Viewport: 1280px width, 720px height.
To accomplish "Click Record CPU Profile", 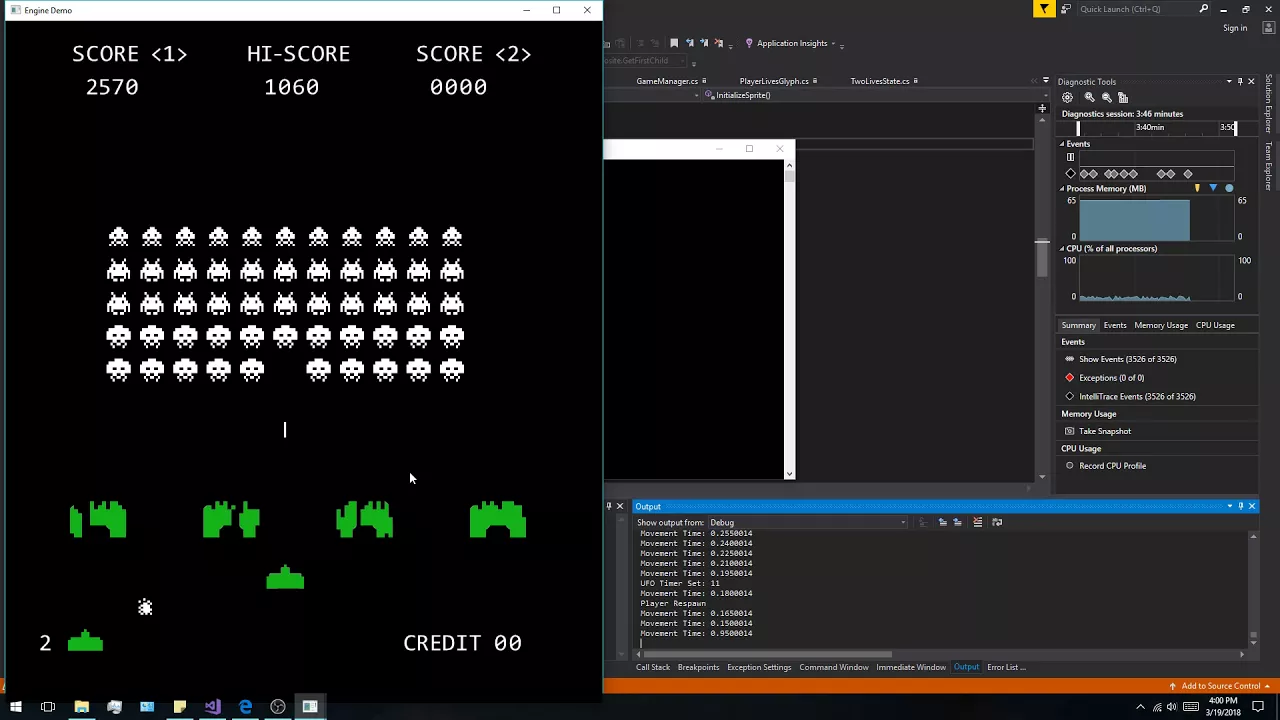I will coord(1112,466).
